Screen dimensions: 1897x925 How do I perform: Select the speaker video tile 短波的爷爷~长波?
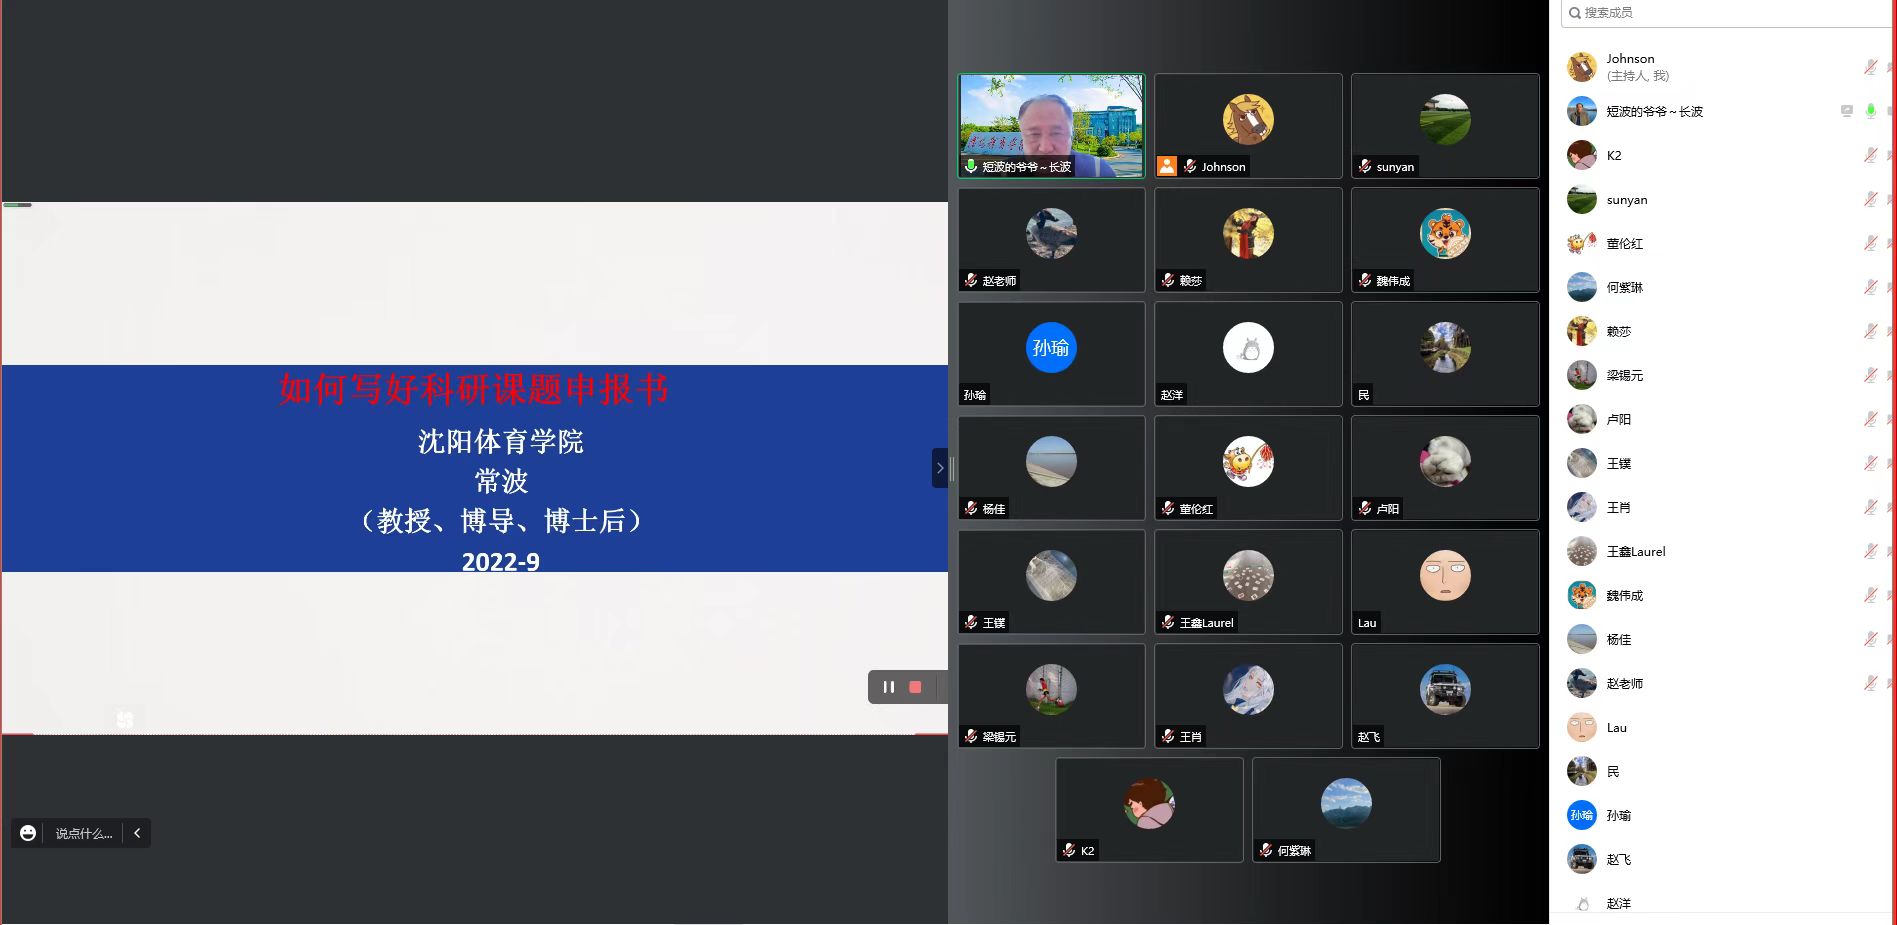coord(1051,126)
